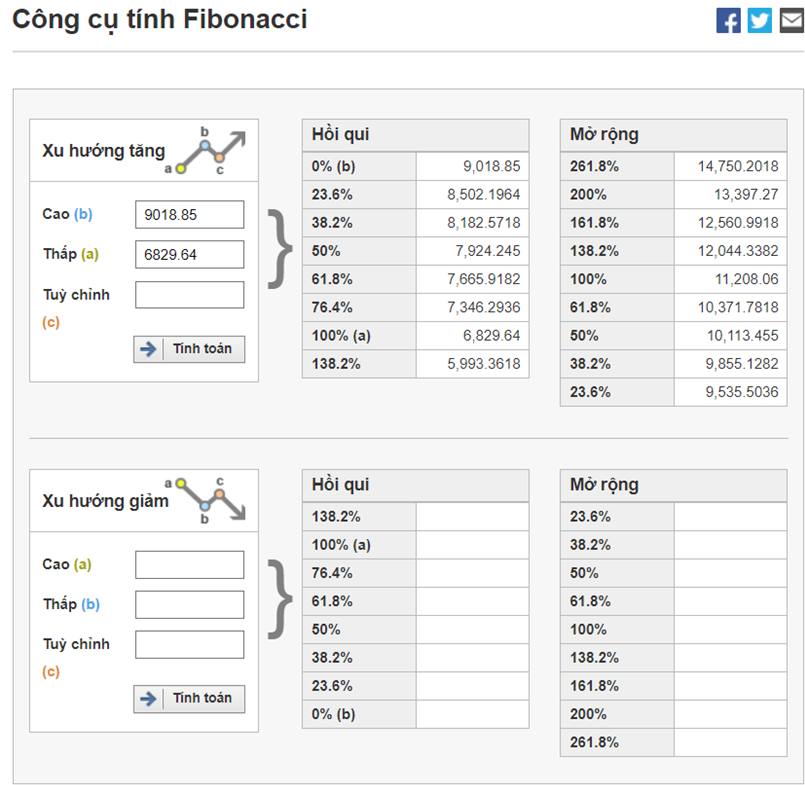Click the uptrend Thấp (a) input field
The image size is (805, 785).
coord(189,254)
